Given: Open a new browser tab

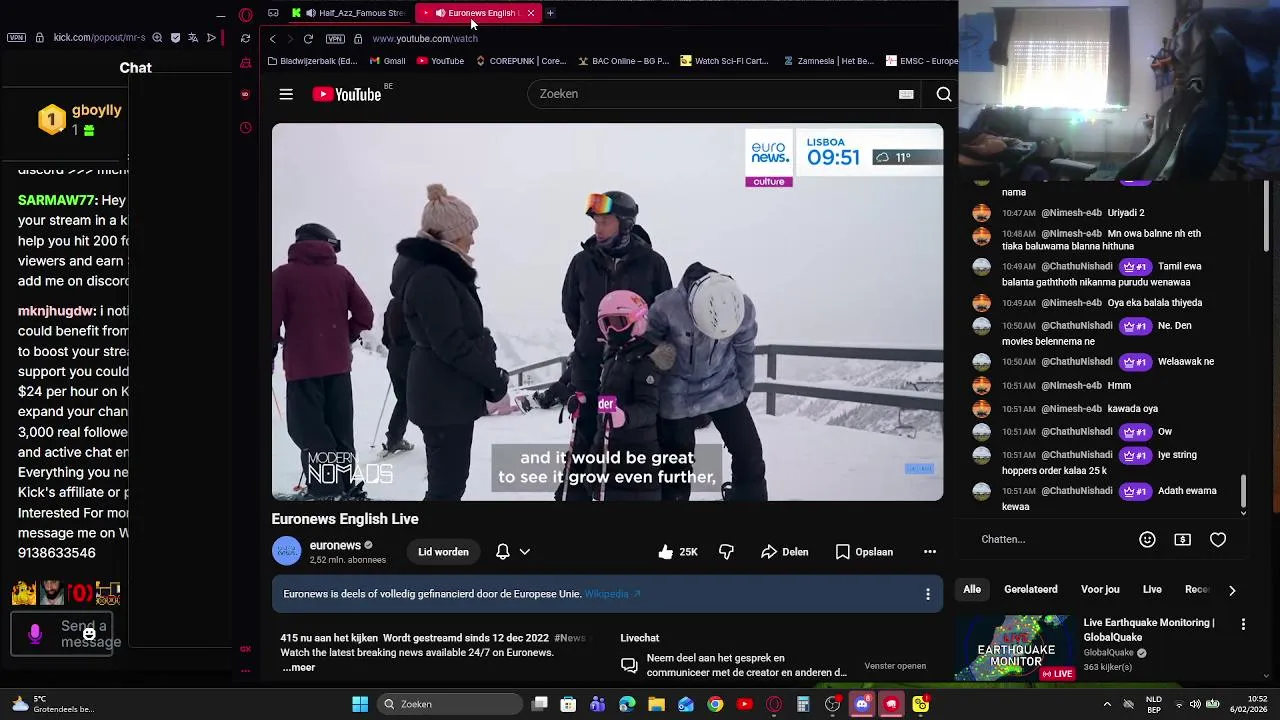Looking at the screenshot, I should pyautogui.click(x=550, y=13).
